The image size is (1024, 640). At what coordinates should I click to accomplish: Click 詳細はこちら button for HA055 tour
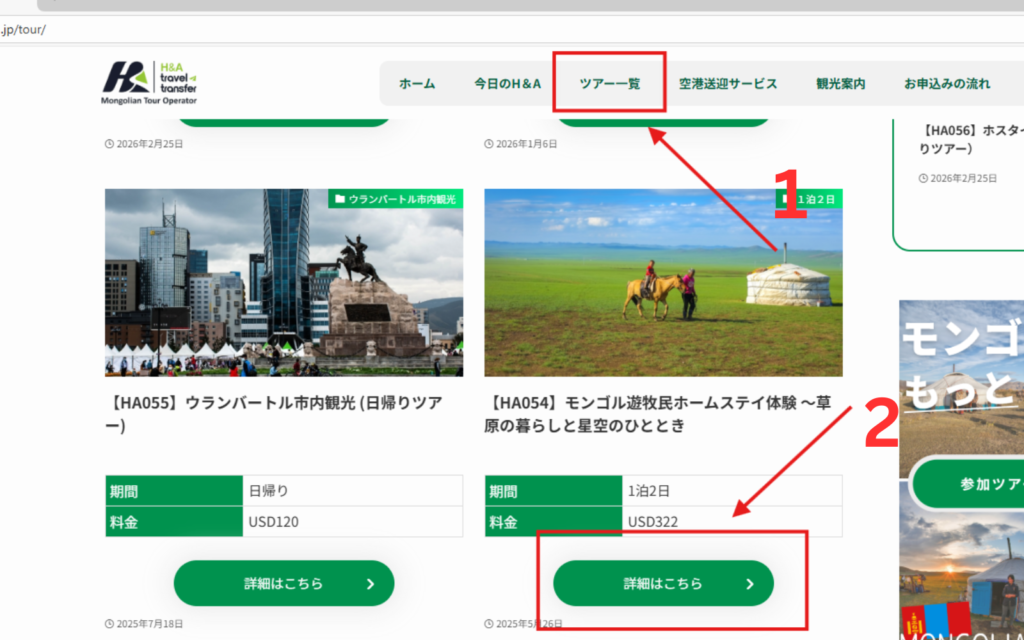click(x=284, y=583)
